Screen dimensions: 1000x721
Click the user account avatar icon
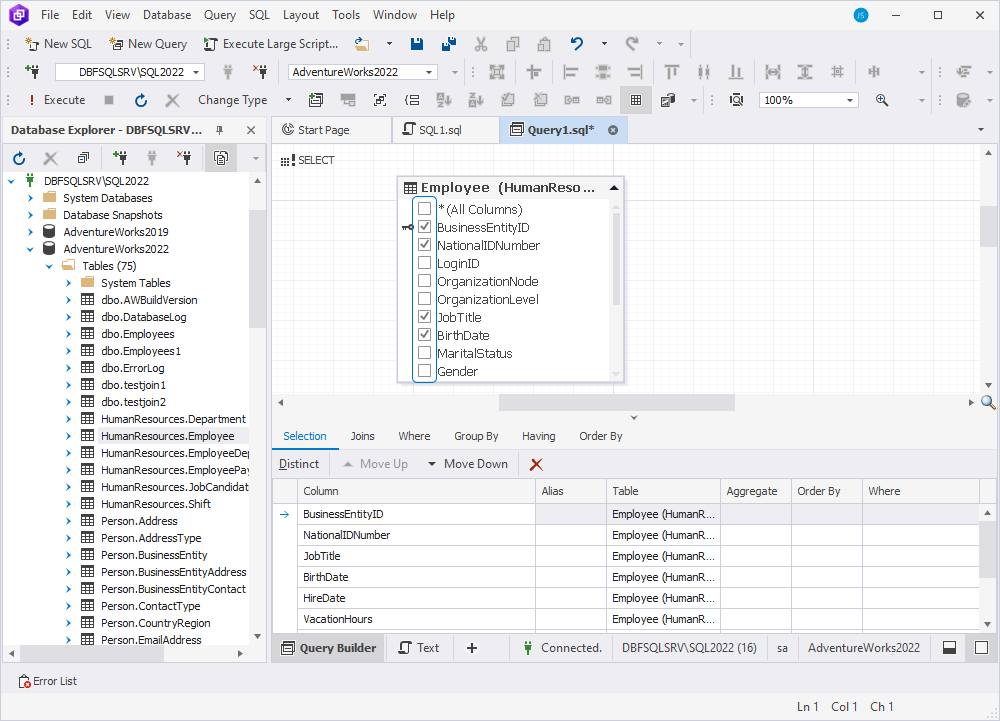861,15
